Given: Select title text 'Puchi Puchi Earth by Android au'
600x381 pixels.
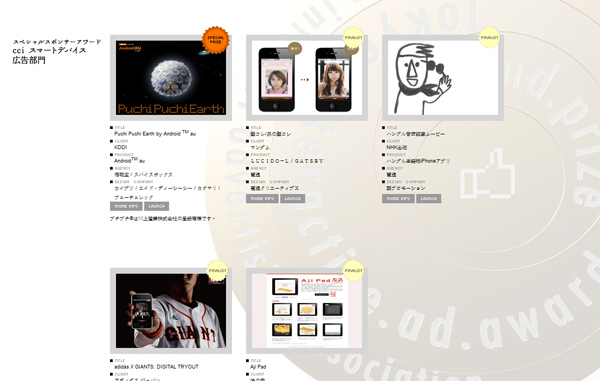Looking at the screenshot, I should tap(155, 133).
